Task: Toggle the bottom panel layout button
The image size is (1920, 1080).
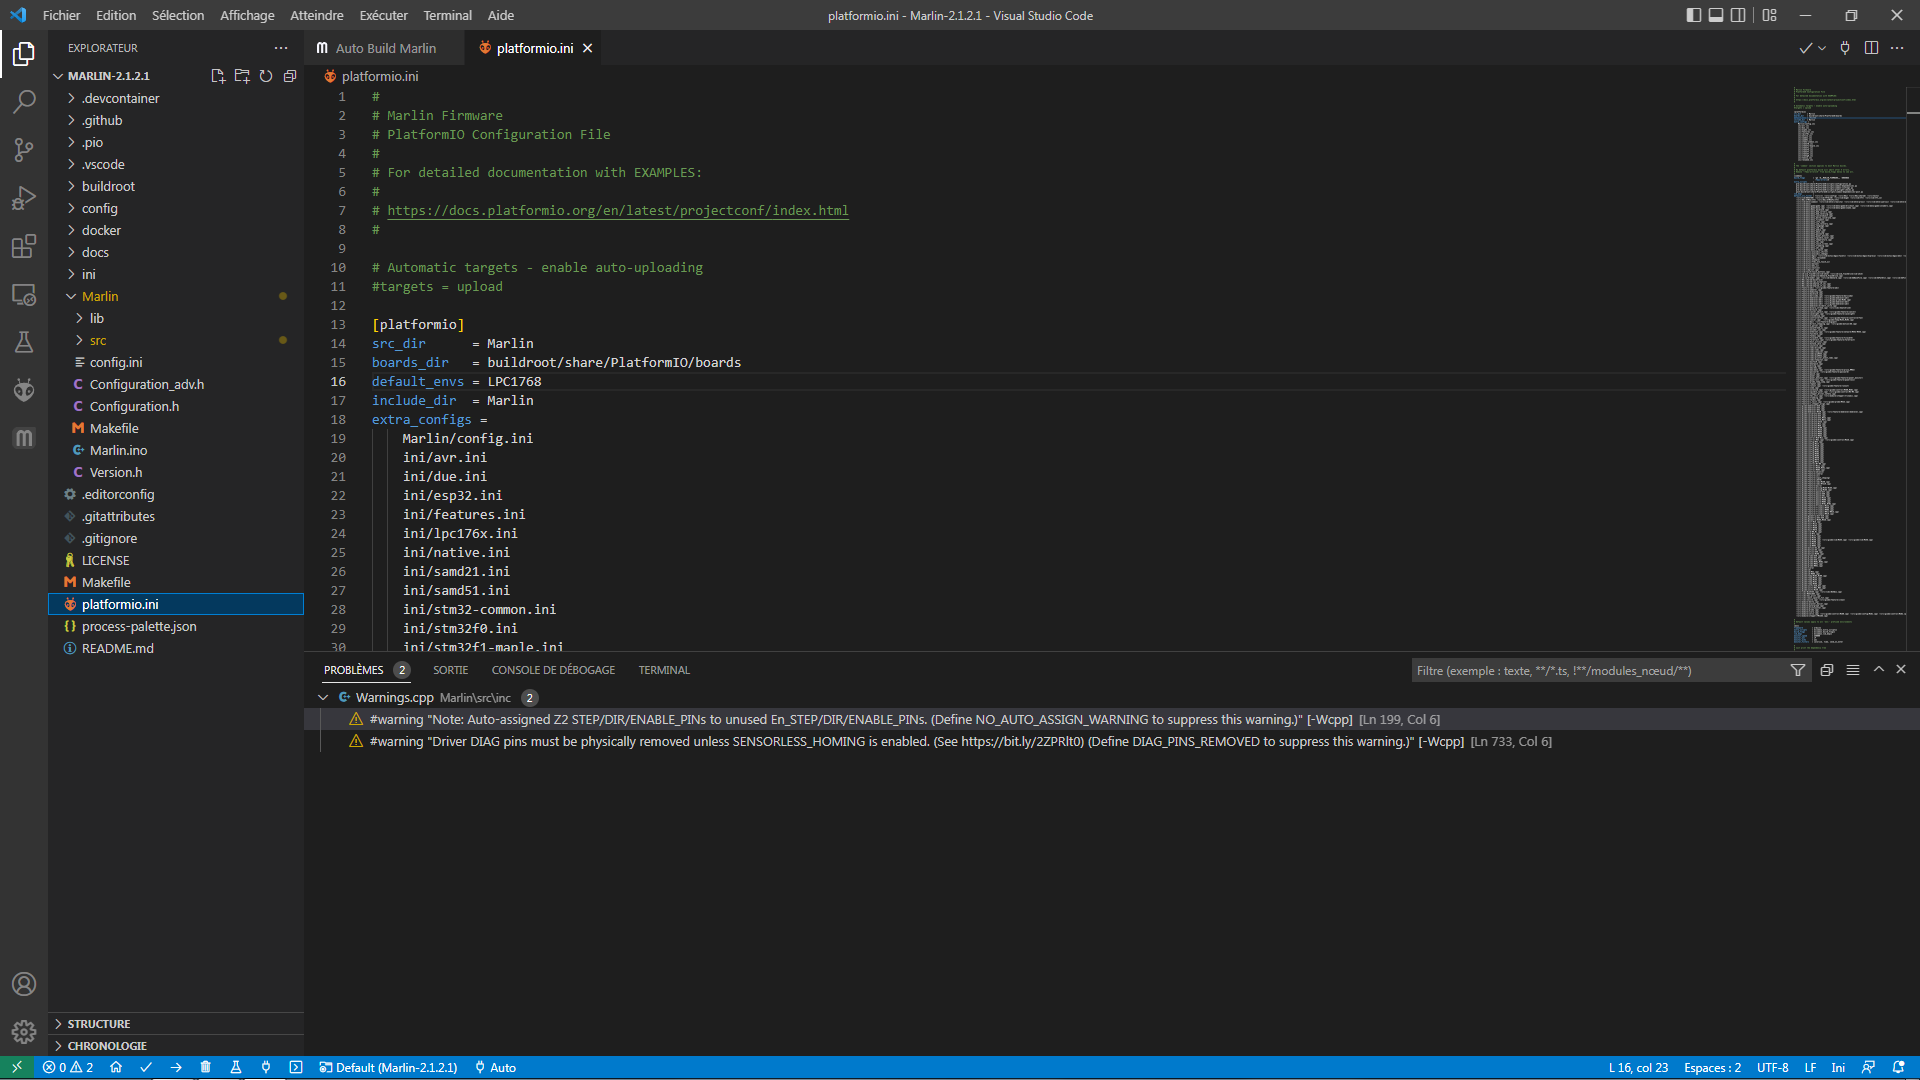Action: [1716, 15]
